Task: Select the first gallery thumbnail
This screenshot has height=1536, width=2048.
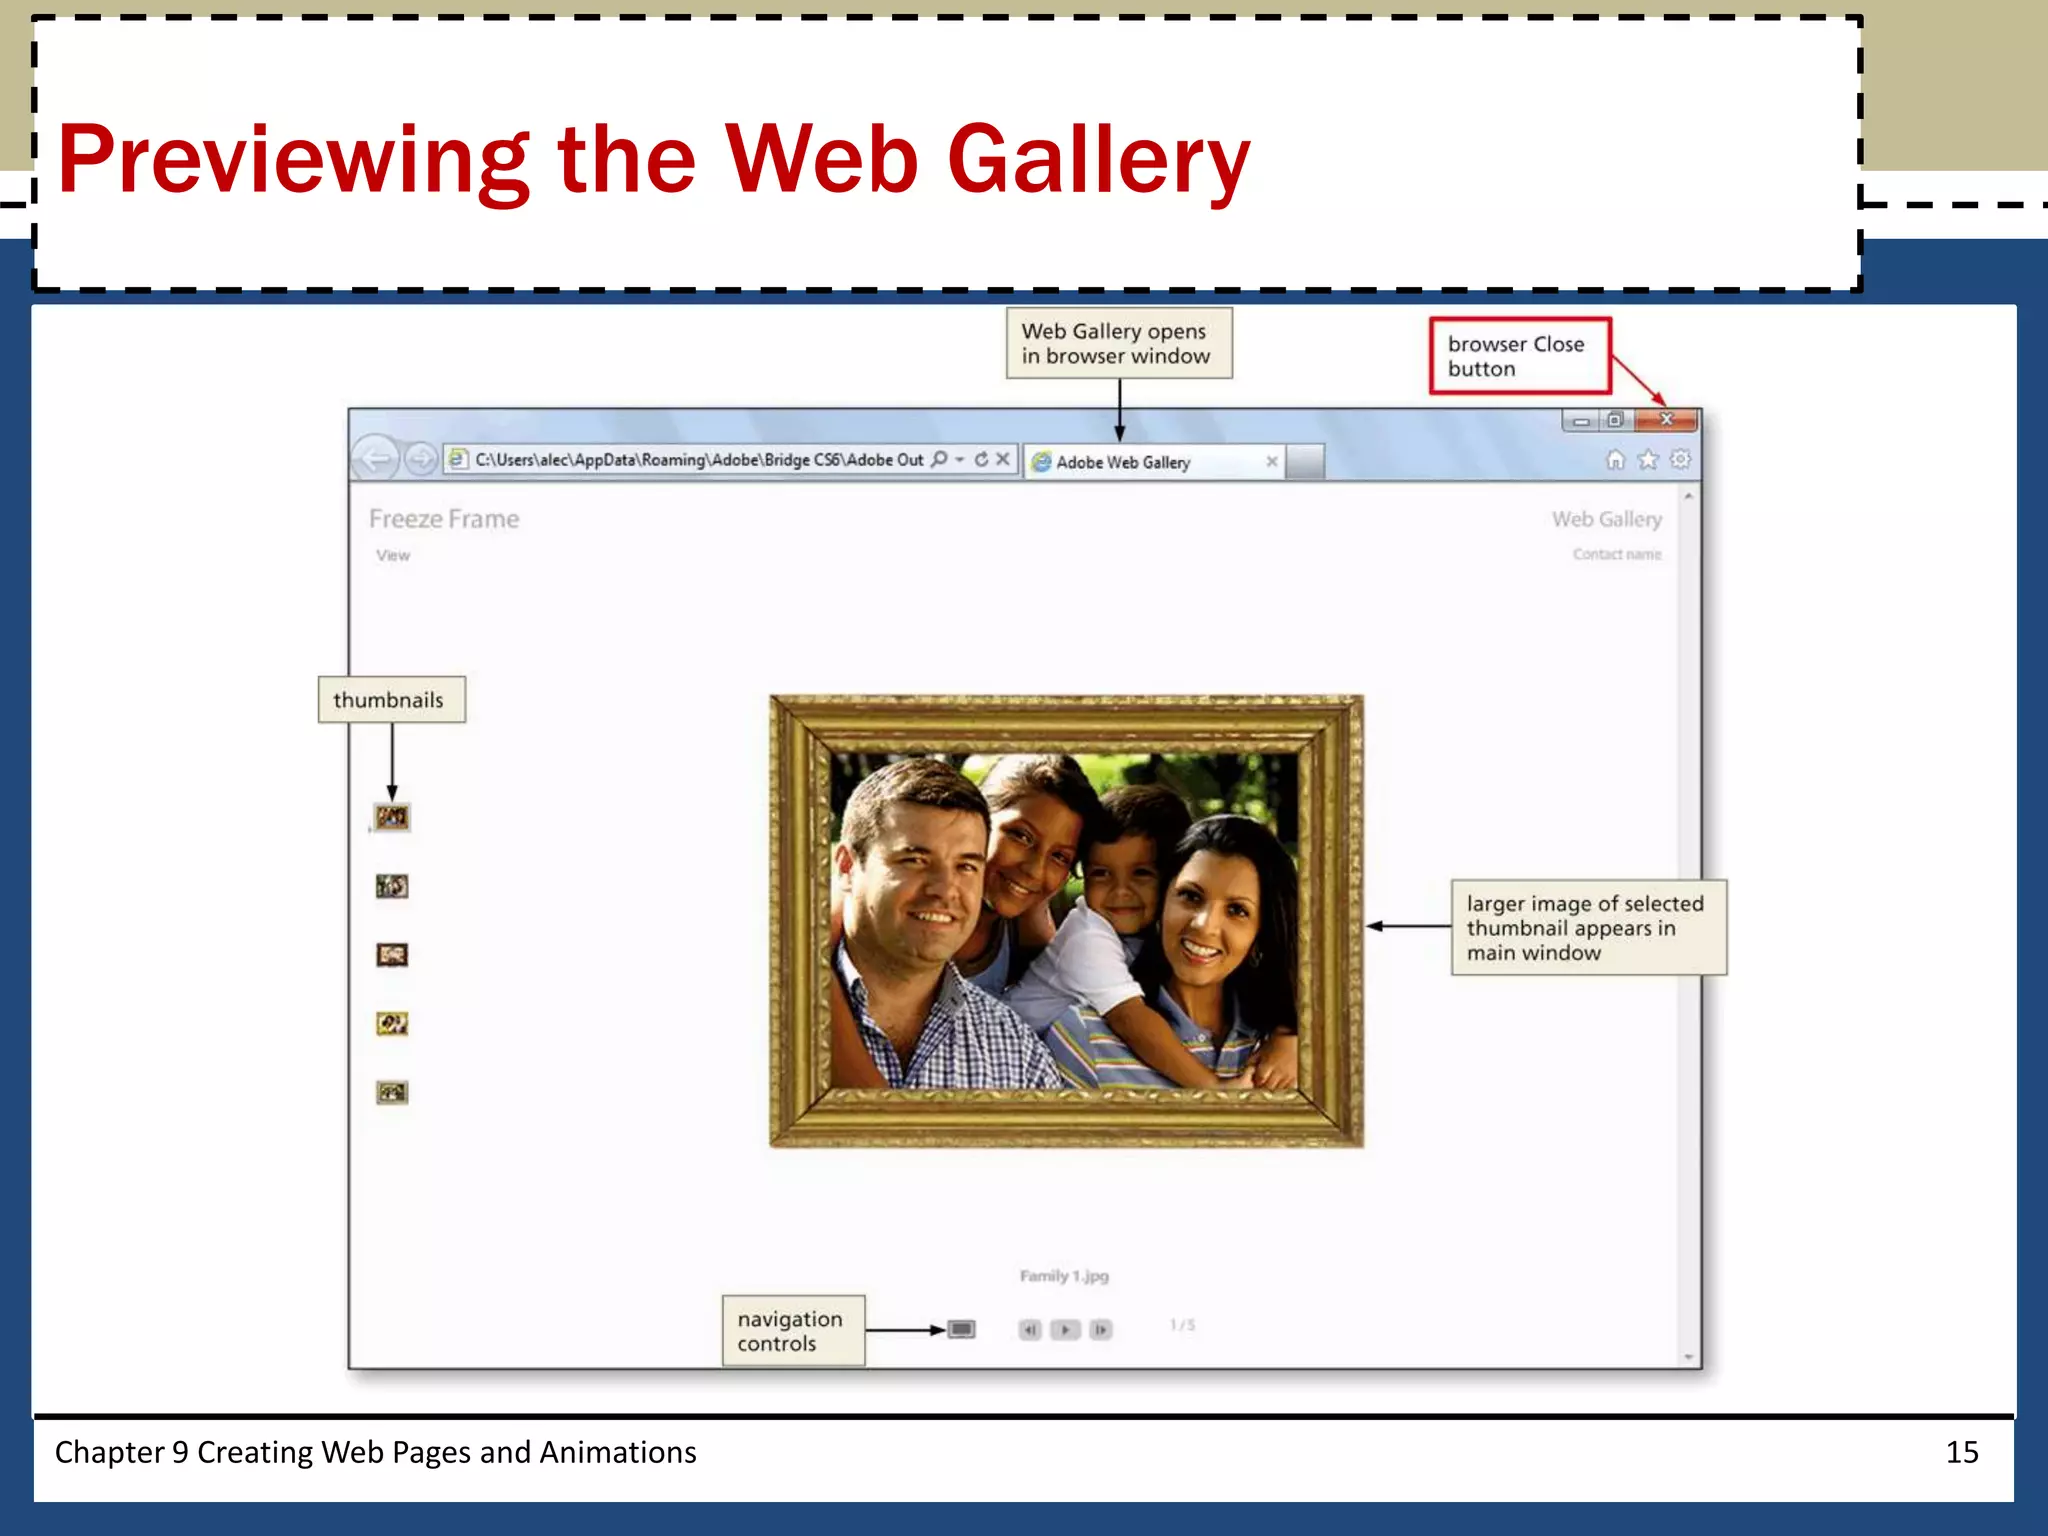Action: [392, 818]
